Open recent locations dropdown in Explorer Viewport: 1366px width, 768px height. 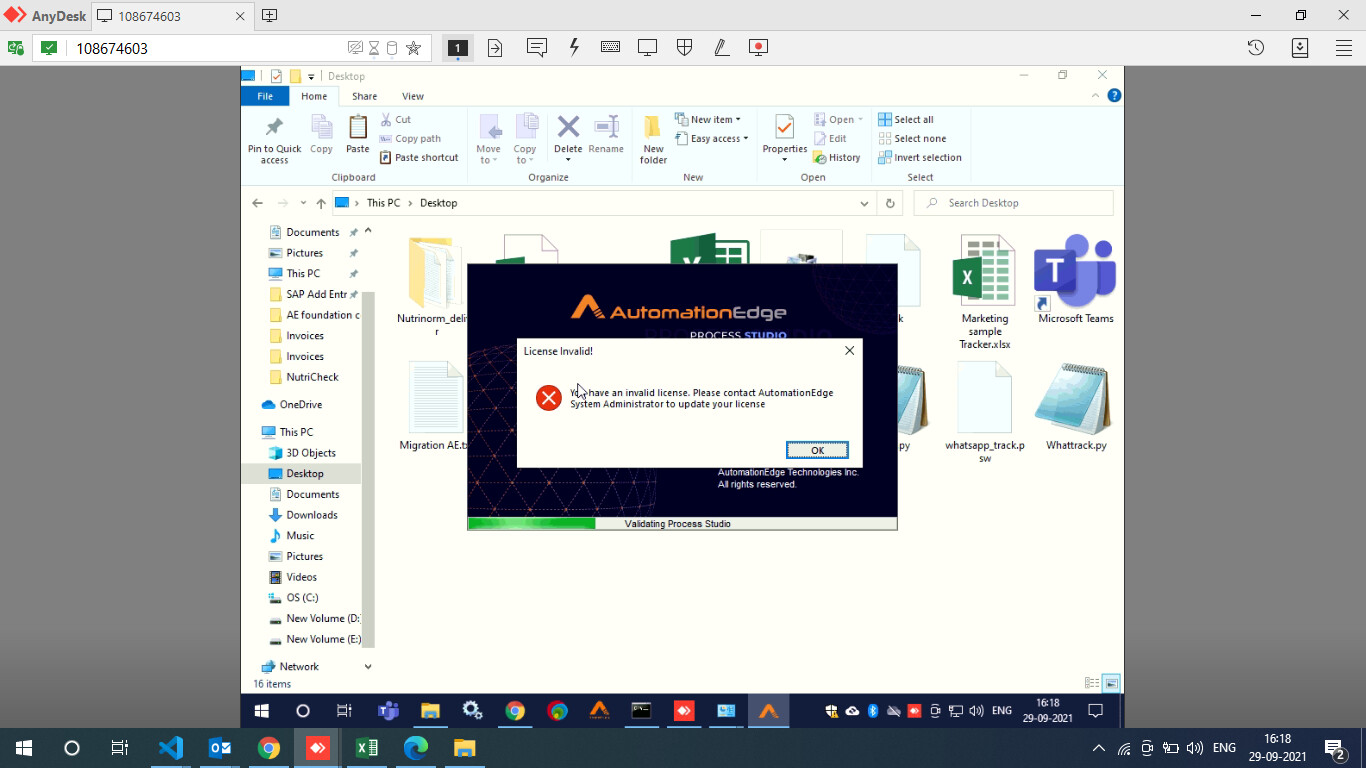[303, 203]
